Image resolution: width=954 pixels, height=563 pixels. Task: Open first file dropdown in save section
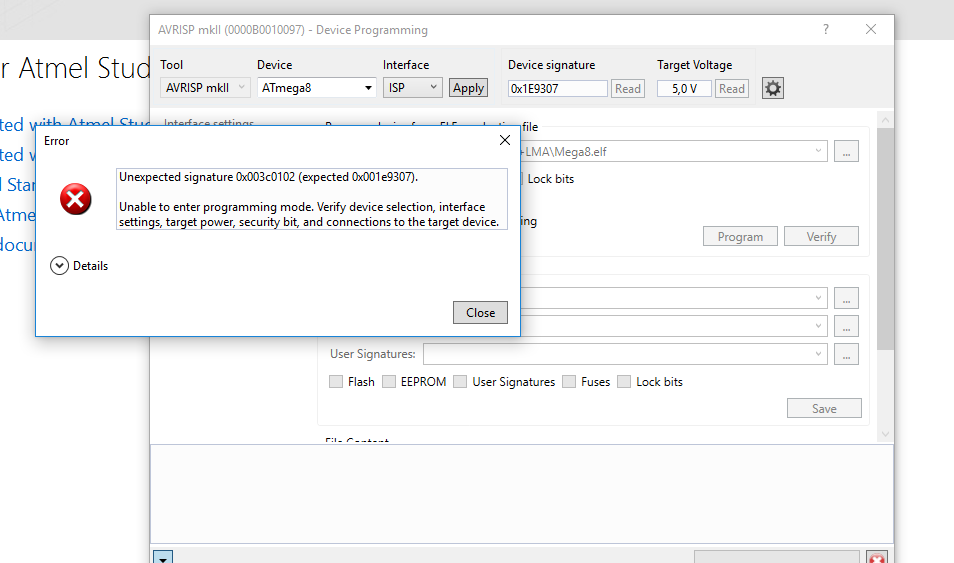(818, 298)
